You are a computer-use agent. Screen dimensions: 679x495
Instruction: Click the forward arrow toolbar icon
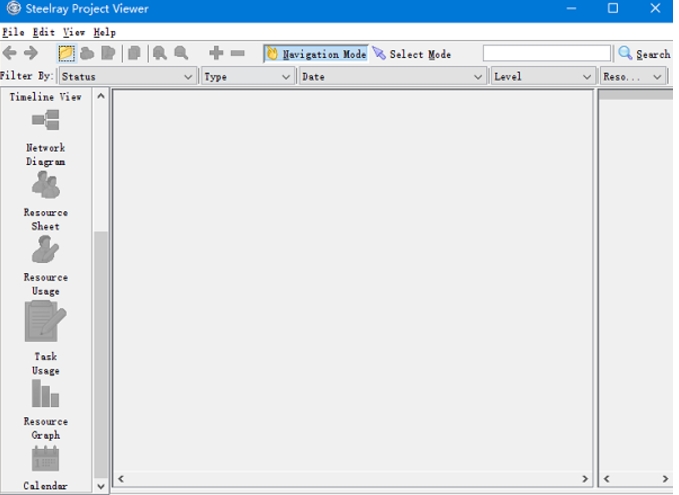click(x=31, y=53)
